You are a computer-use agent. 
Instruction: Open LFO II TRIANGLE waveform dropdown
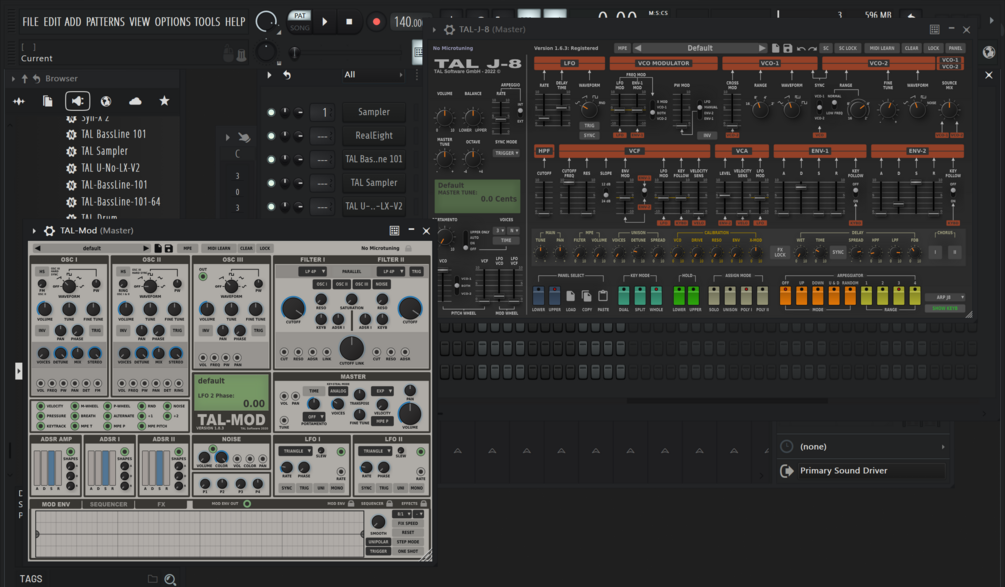pyautogui.click(x=376, y=451)
